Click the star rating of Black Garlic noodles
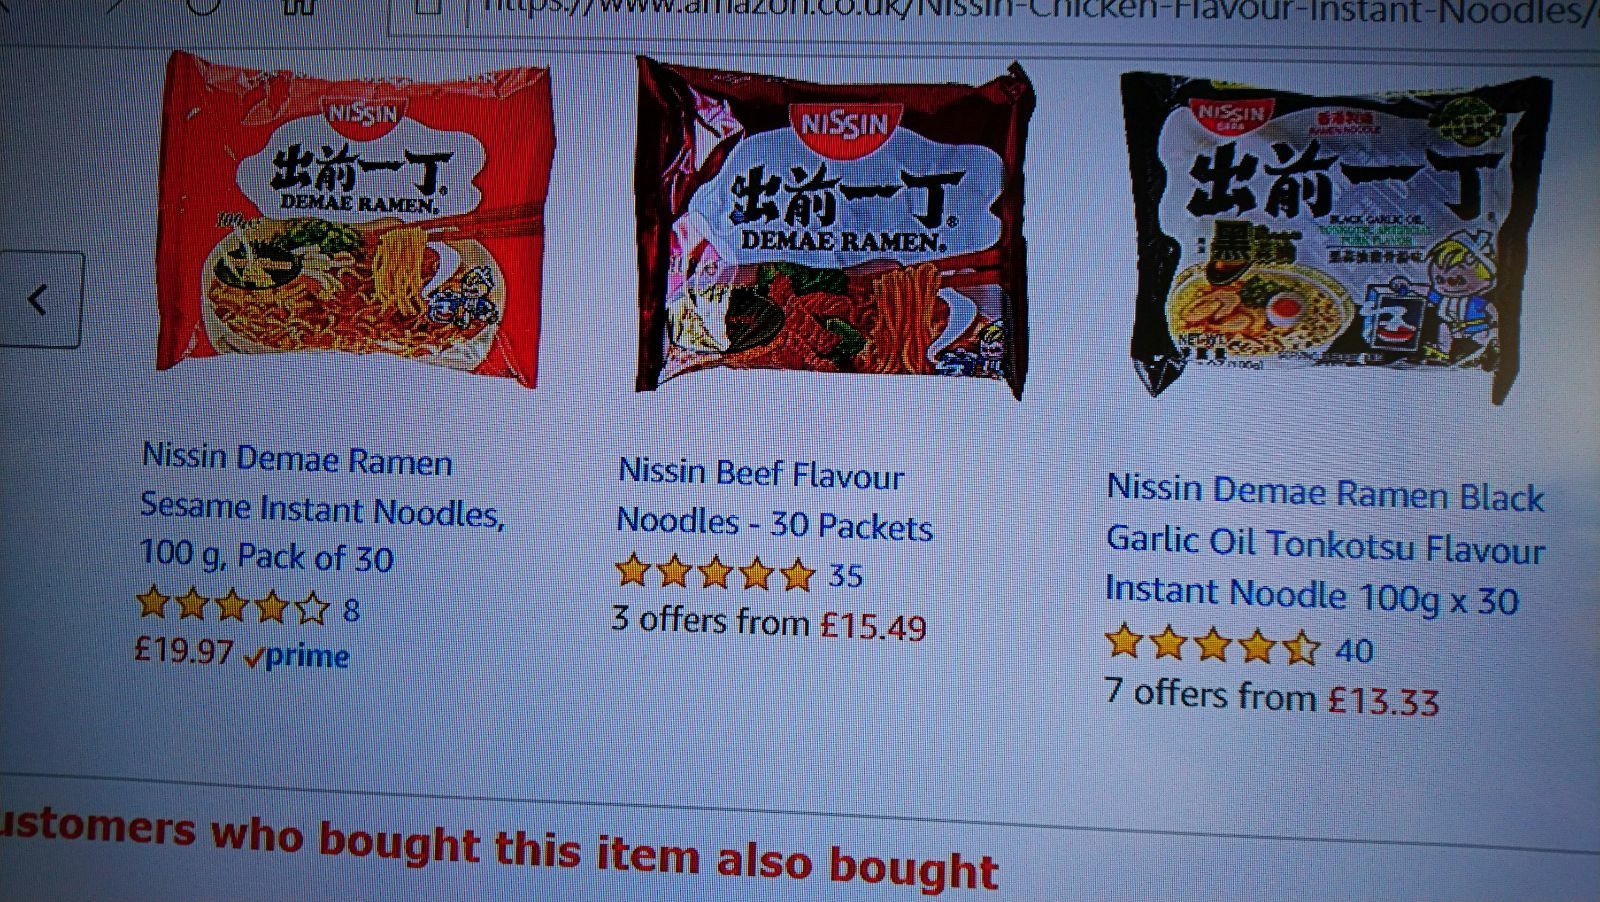 (1211, 644)
